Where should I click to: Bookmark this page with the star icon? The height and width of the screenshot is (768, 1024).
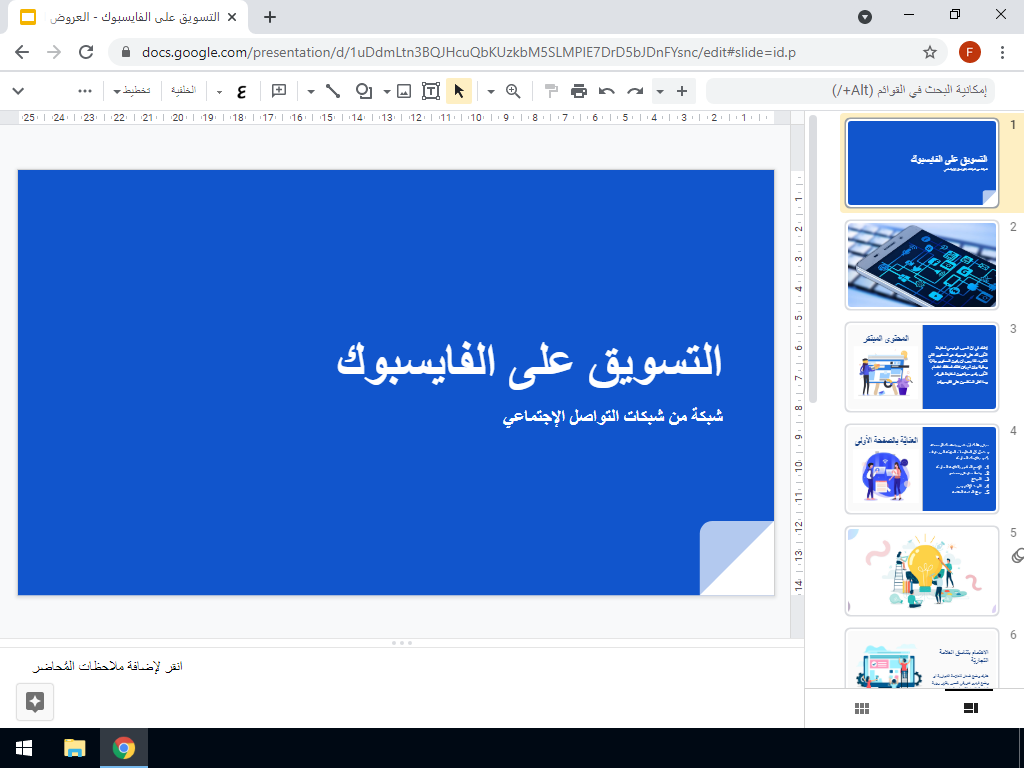point(930,52)
